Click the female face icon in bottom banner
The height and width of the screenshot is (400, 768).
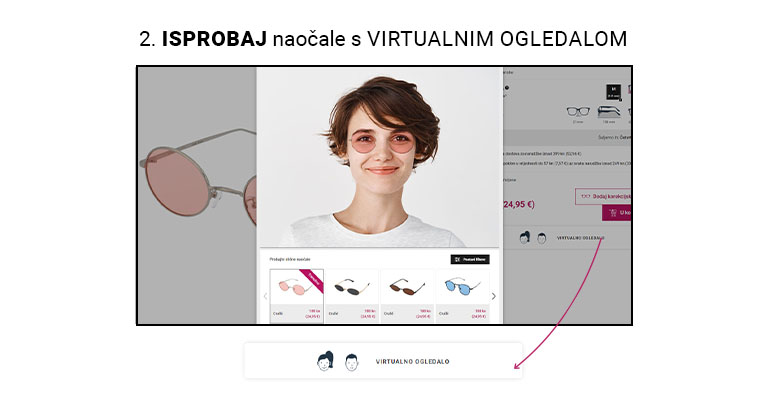coord(325,361)
